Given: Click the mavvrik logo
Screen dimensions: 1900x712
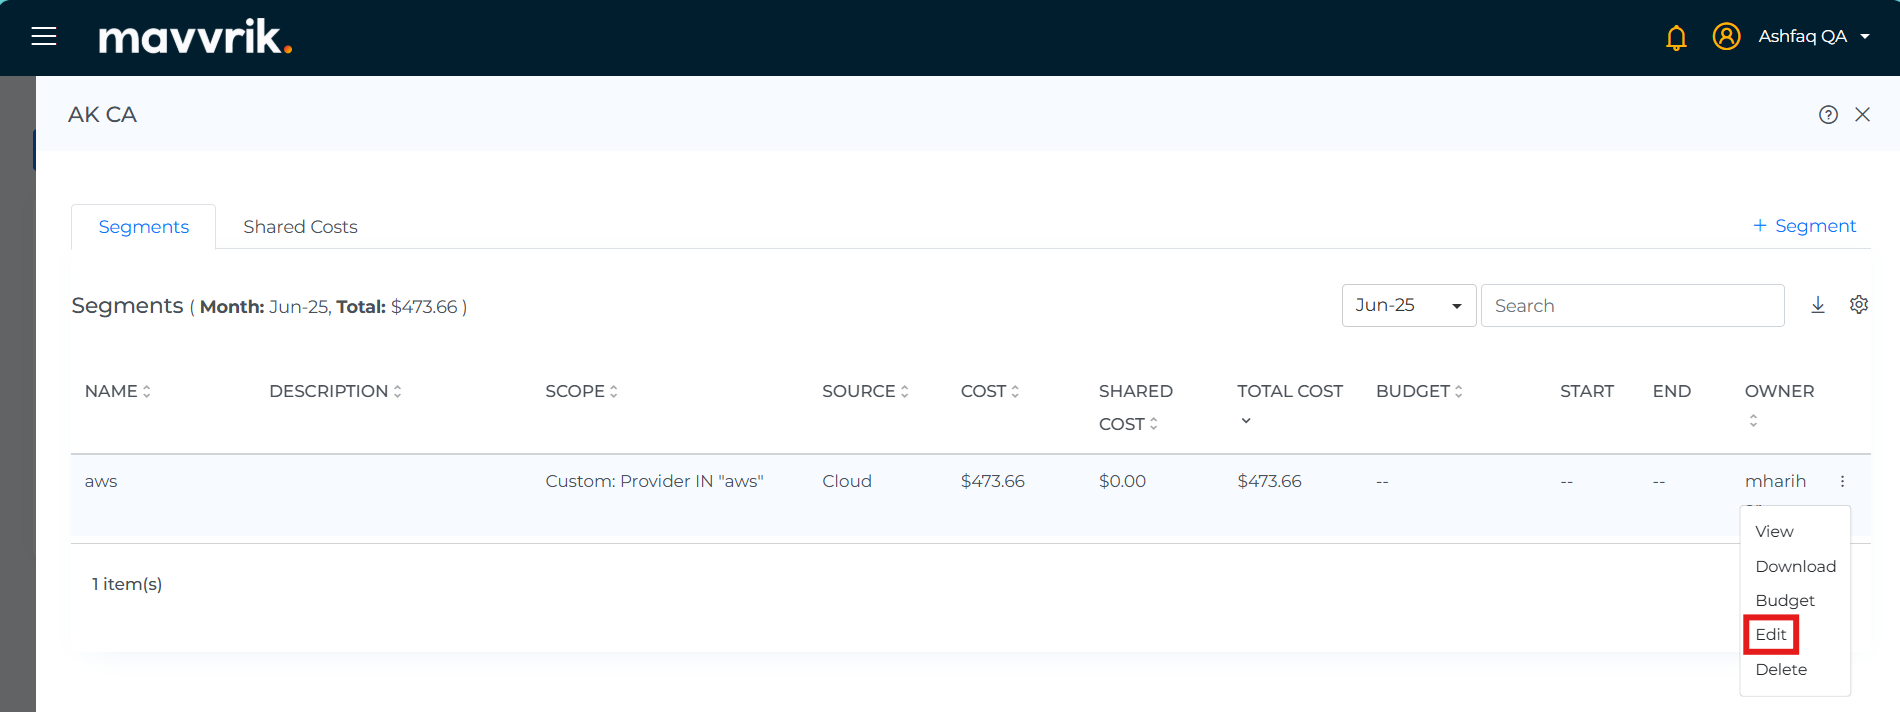Looking at the screenshot, I should pyautogui.click(x=195, y=38).
